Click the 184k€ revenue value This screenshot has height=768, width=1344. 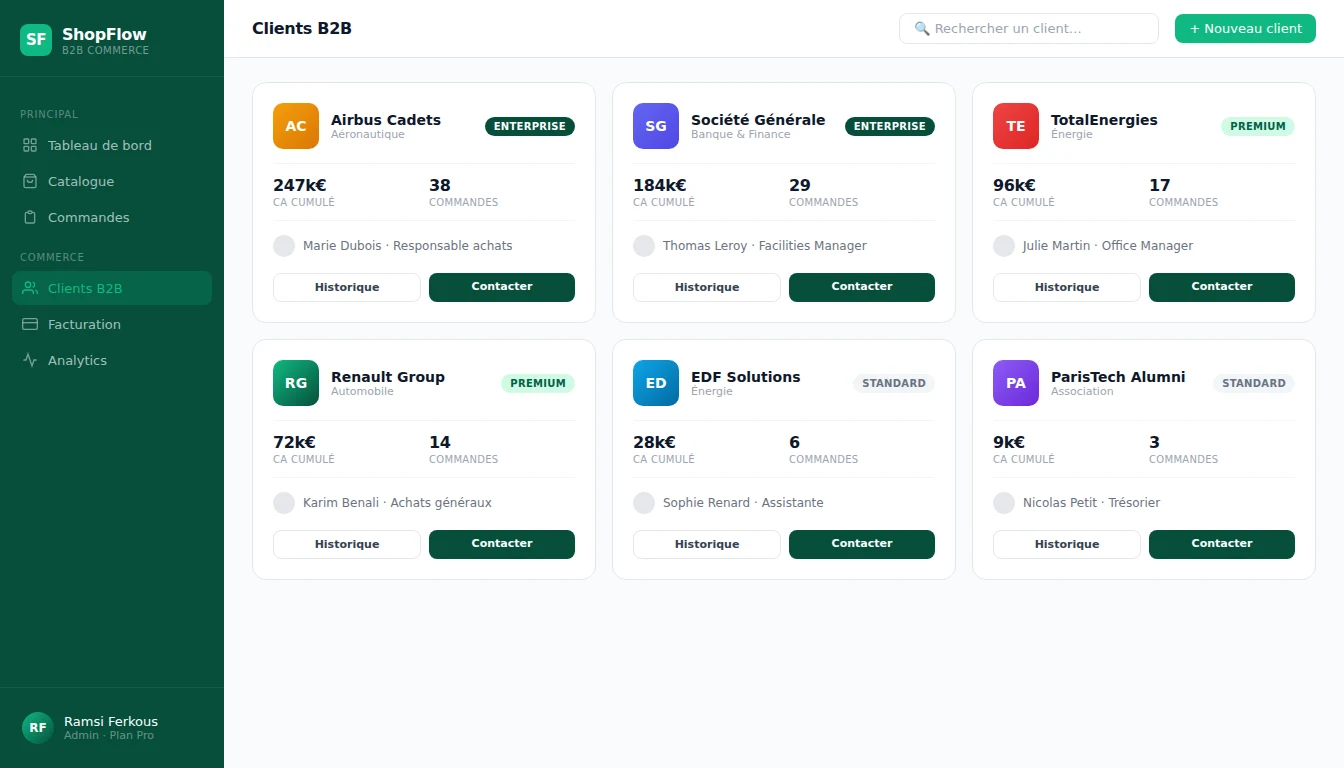(660, 185)
